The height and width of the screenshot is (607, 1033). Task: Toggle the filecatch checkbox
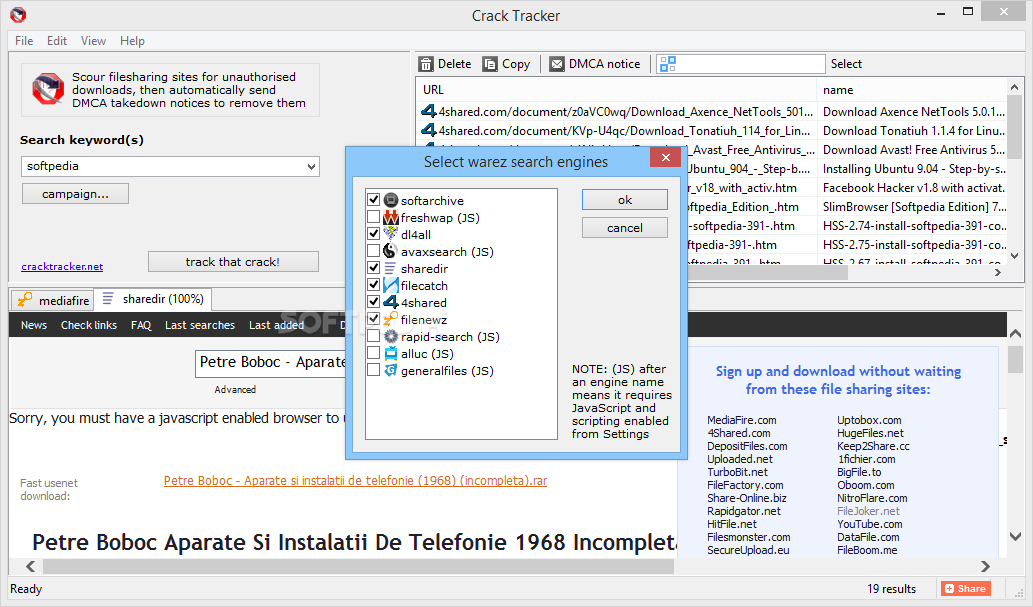[x=374, y=285]
